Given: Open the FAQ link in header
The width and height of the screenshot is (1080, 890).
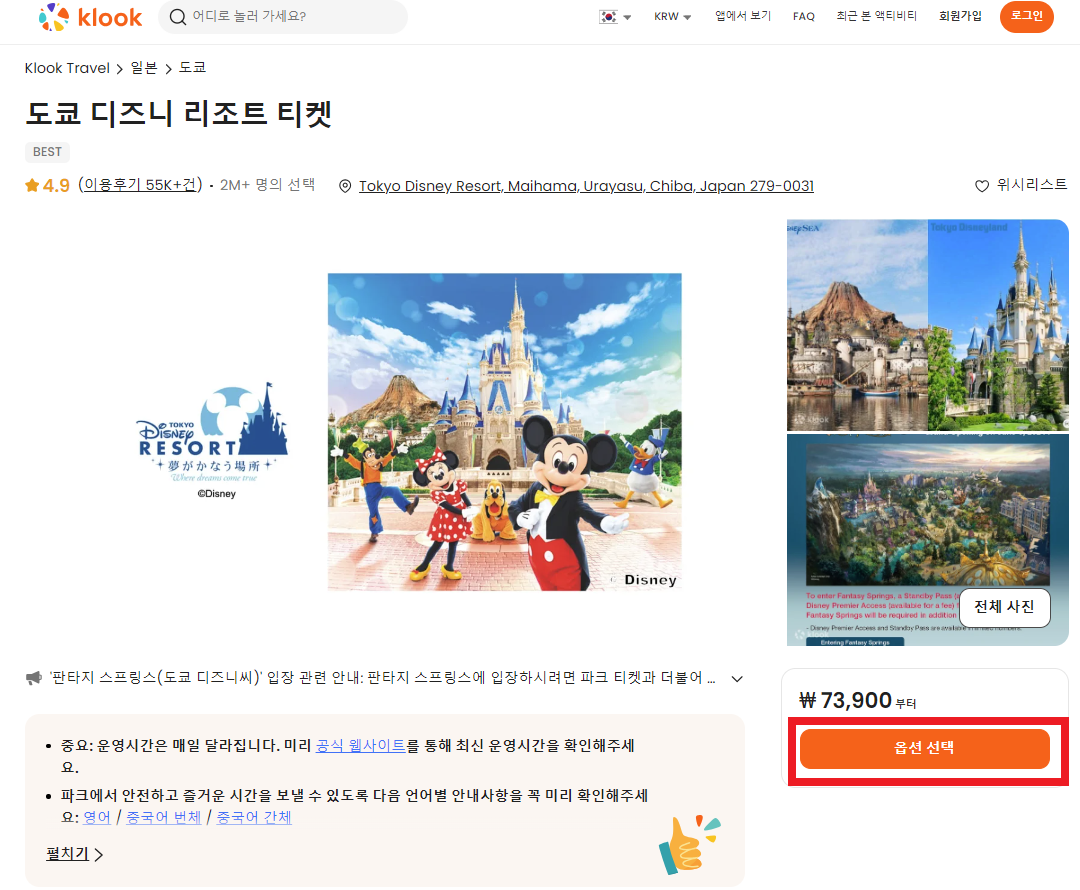Looking at the screenshot, I should point(803,17).
